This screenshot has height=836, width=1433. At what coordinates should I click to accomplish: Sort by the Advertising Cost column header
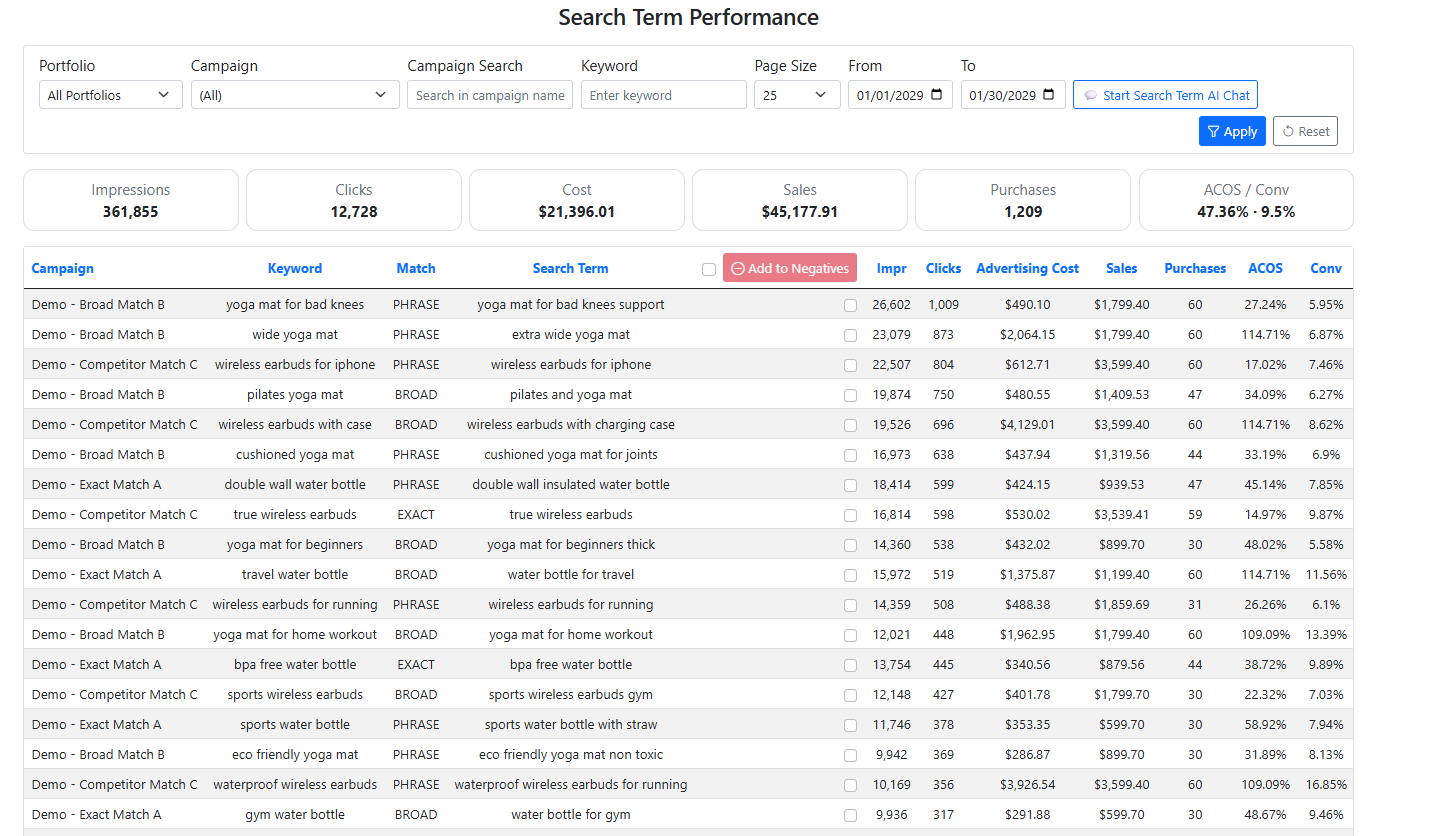(x=1027, y=268)
